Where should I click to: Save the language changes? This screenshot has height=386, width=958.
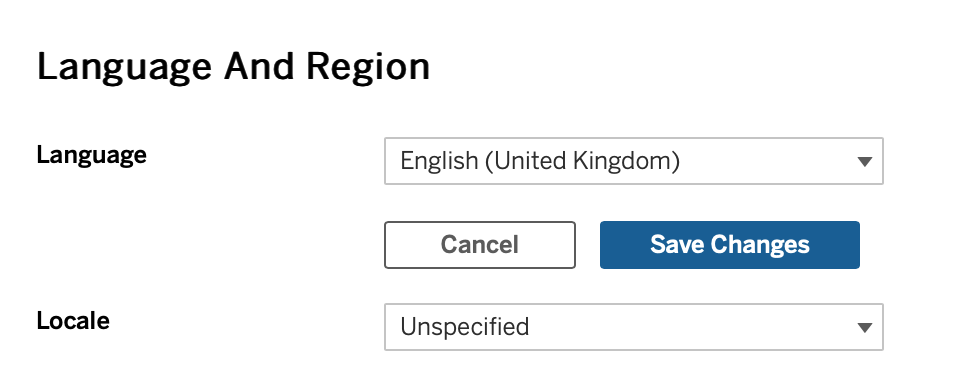[729, 245]
